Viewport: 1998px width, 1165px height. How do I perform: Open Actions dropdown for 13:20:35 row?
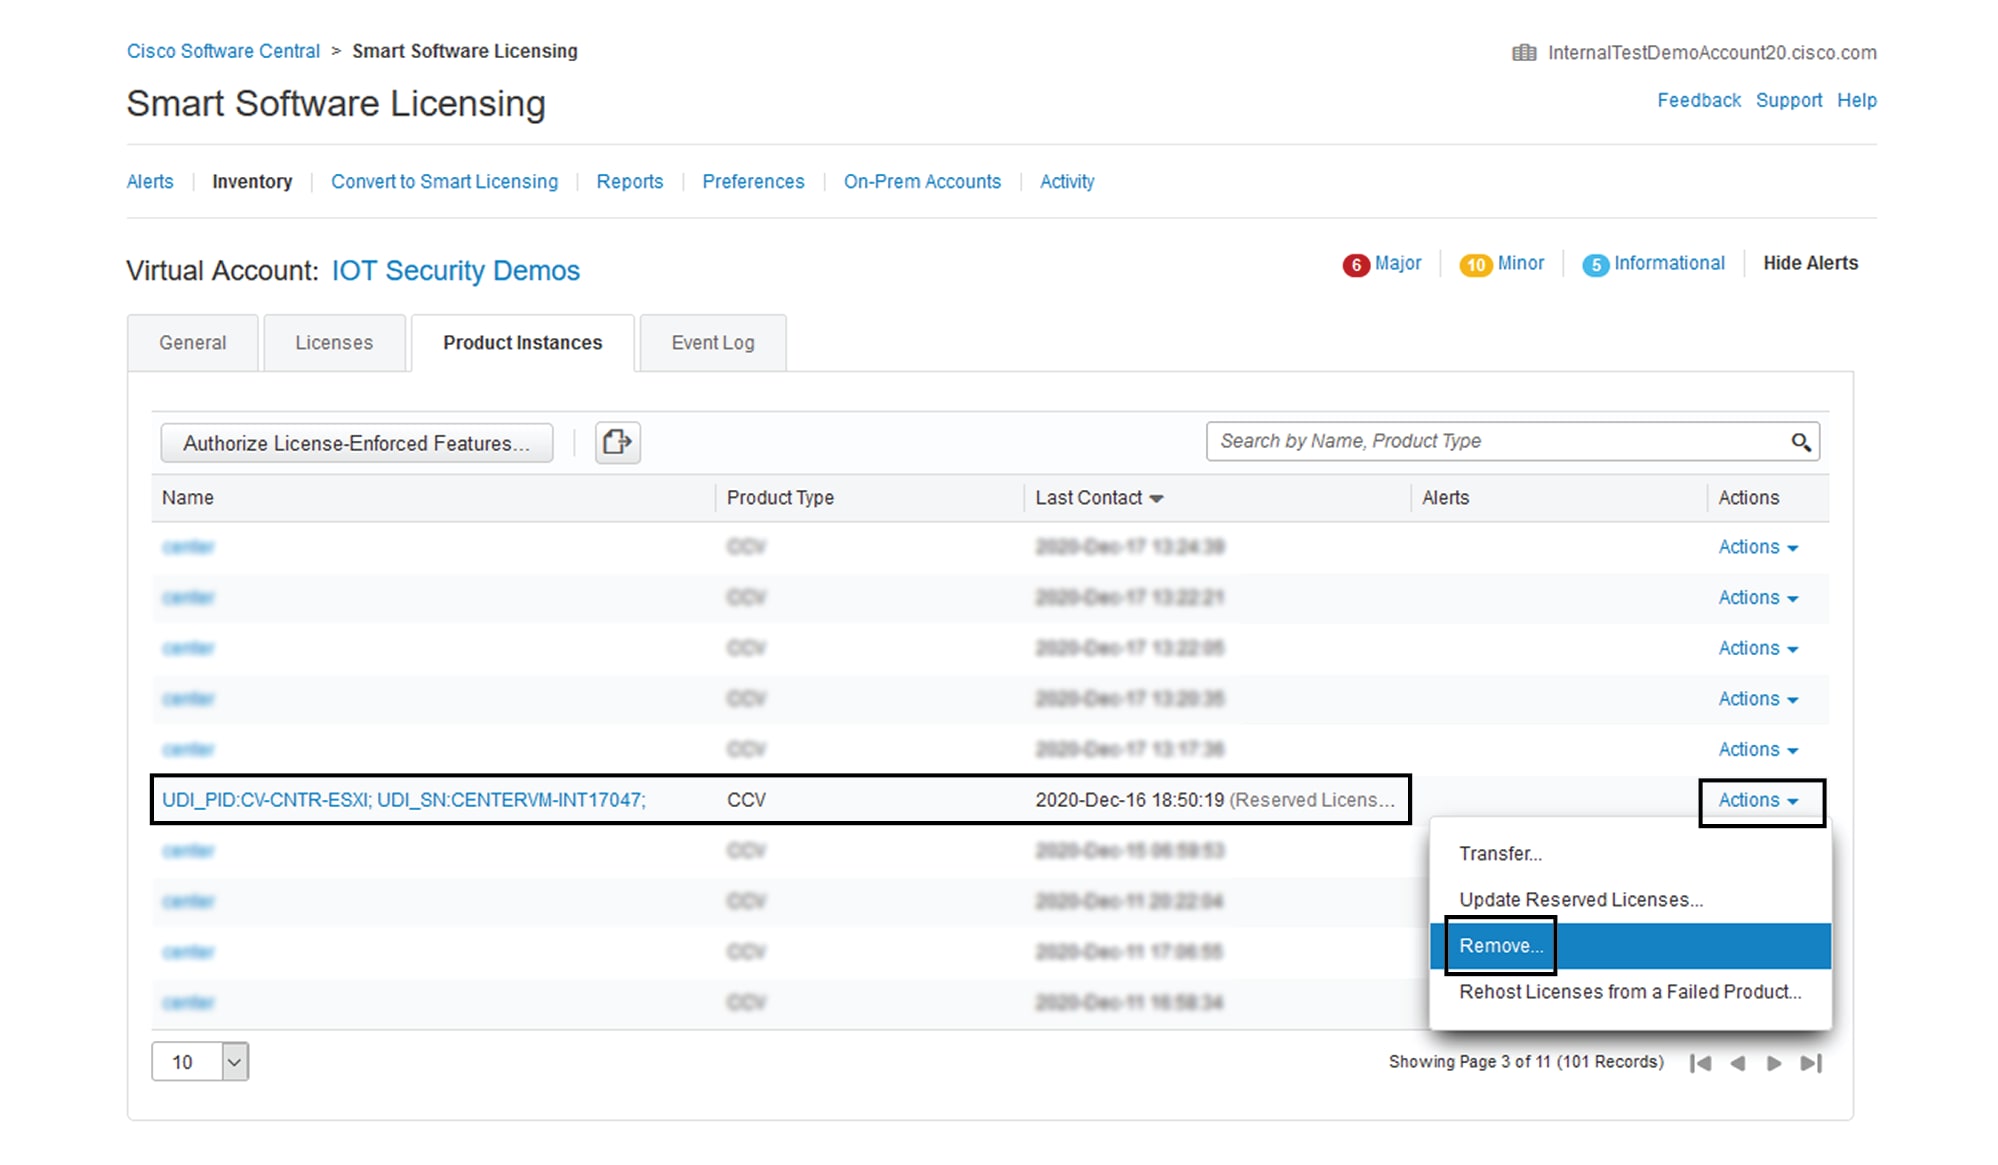tap(1758, 699)
